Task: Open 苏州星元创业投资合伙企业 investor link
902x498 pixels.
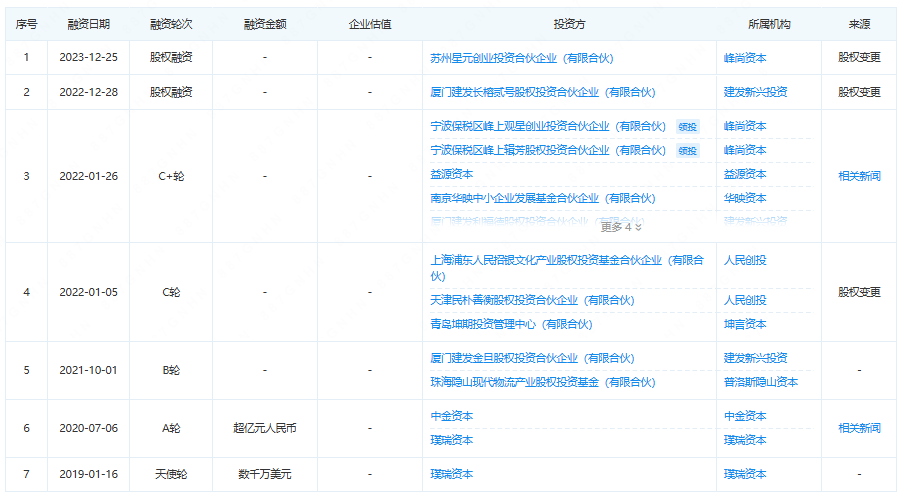Action: (522, 58)
